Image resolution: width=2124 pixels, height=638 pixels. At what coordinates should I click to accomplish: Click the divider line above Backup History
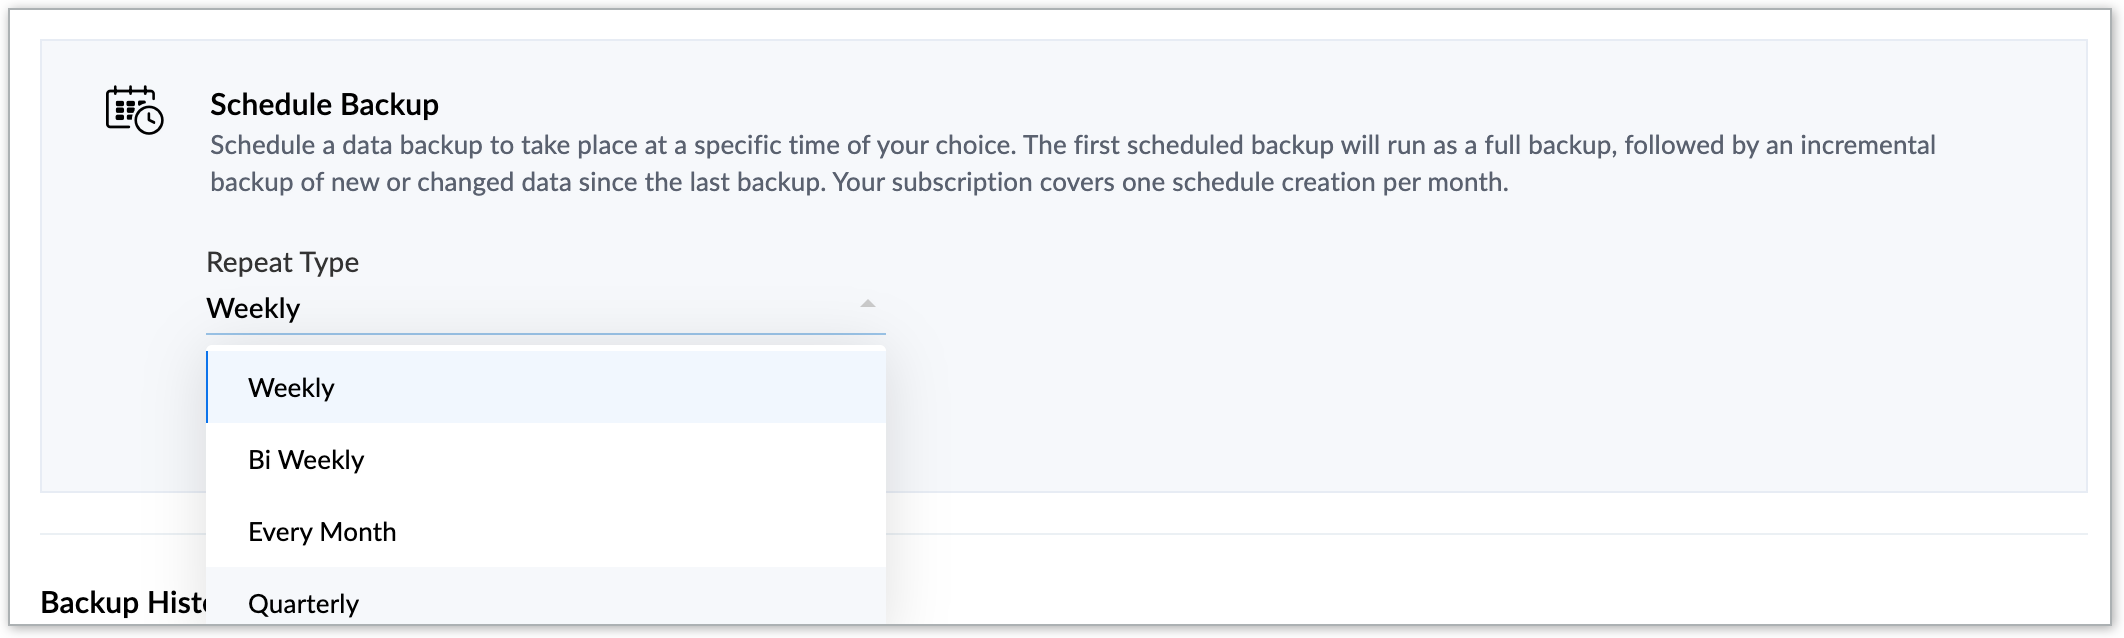tap(1500, 534)
